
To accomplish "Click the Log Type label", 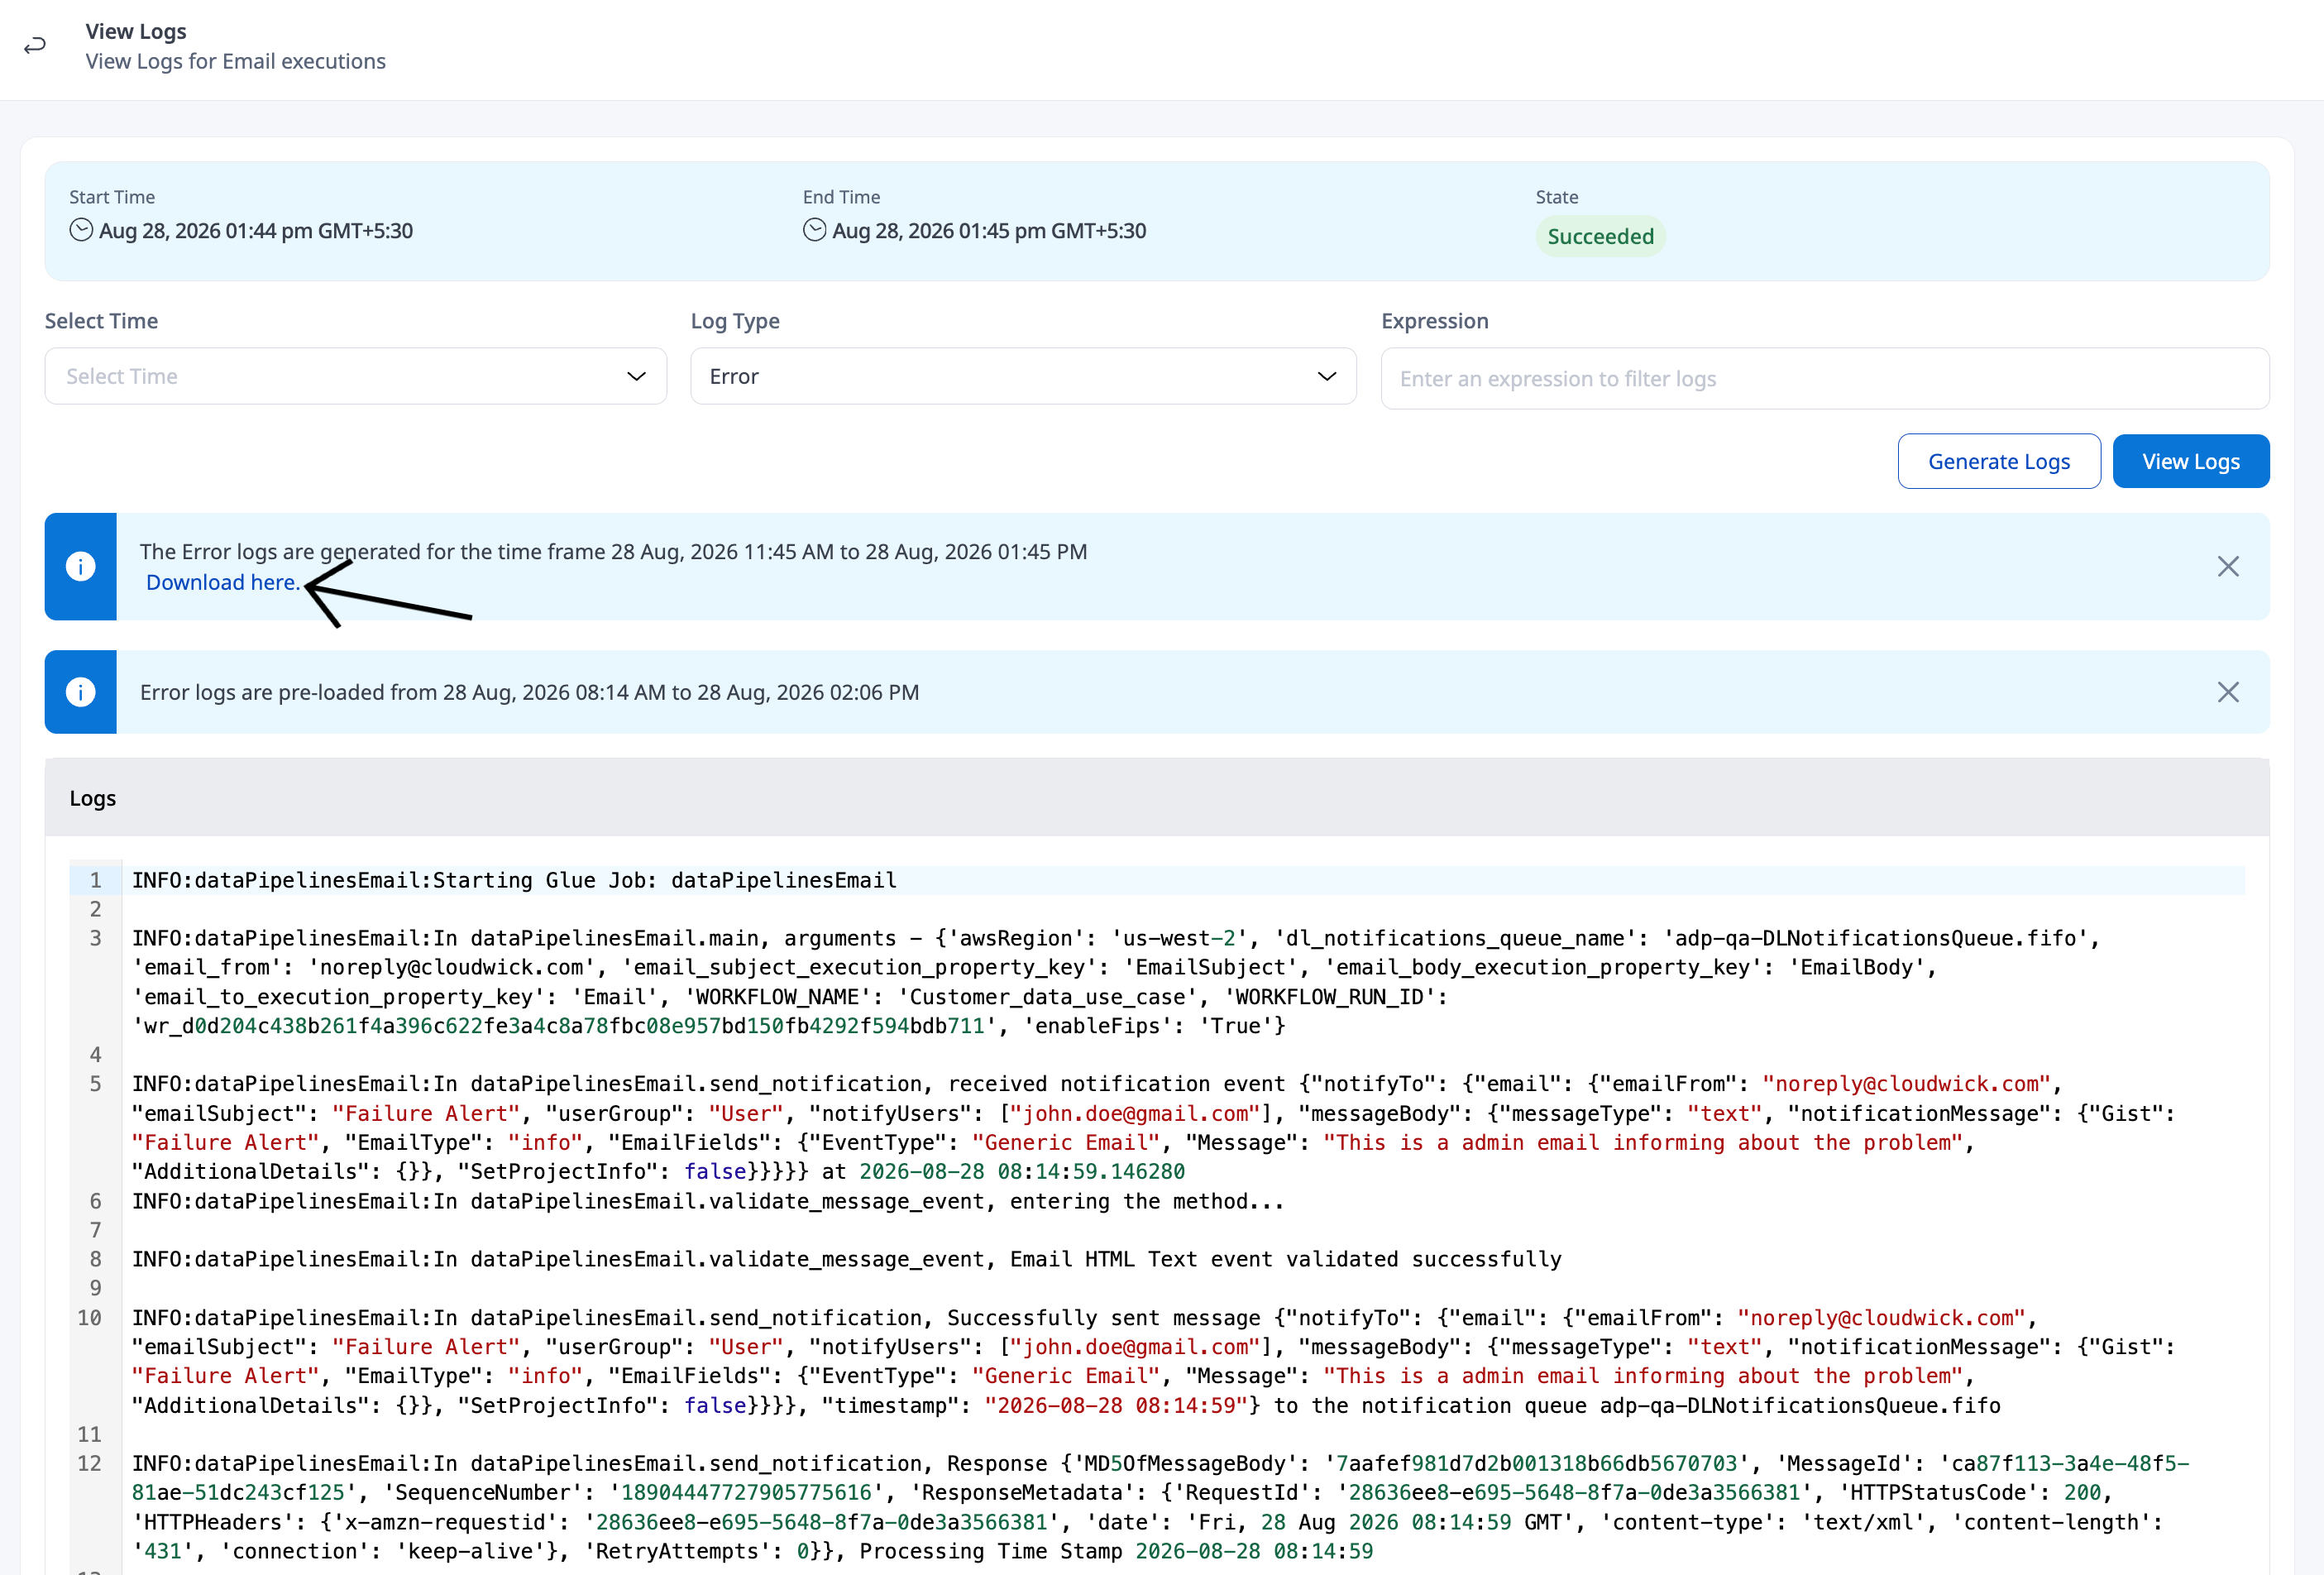I will [x=735, y=321].
